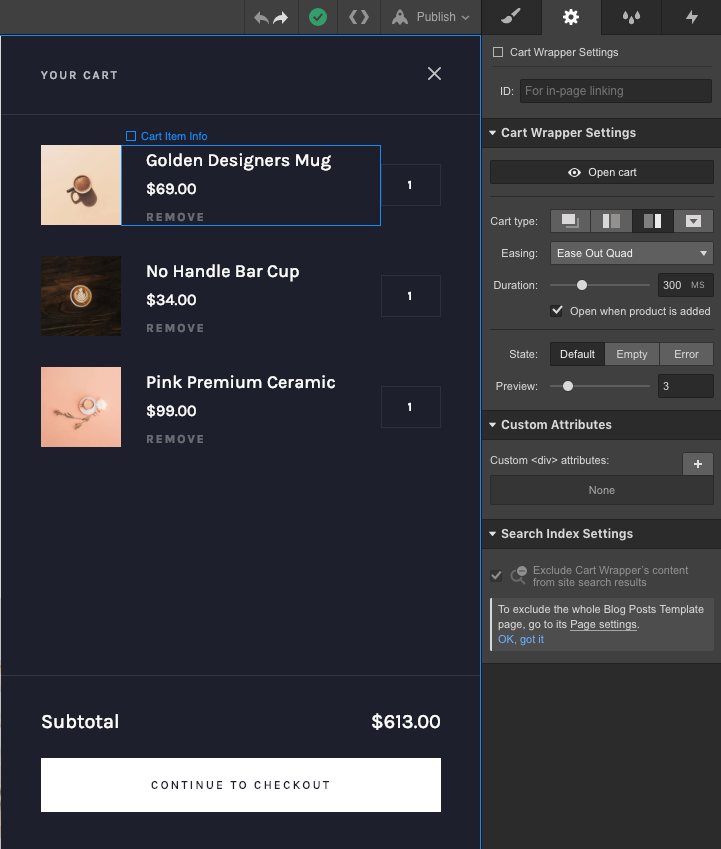Click the green status checkmark icon

click(x=318, y=17)
